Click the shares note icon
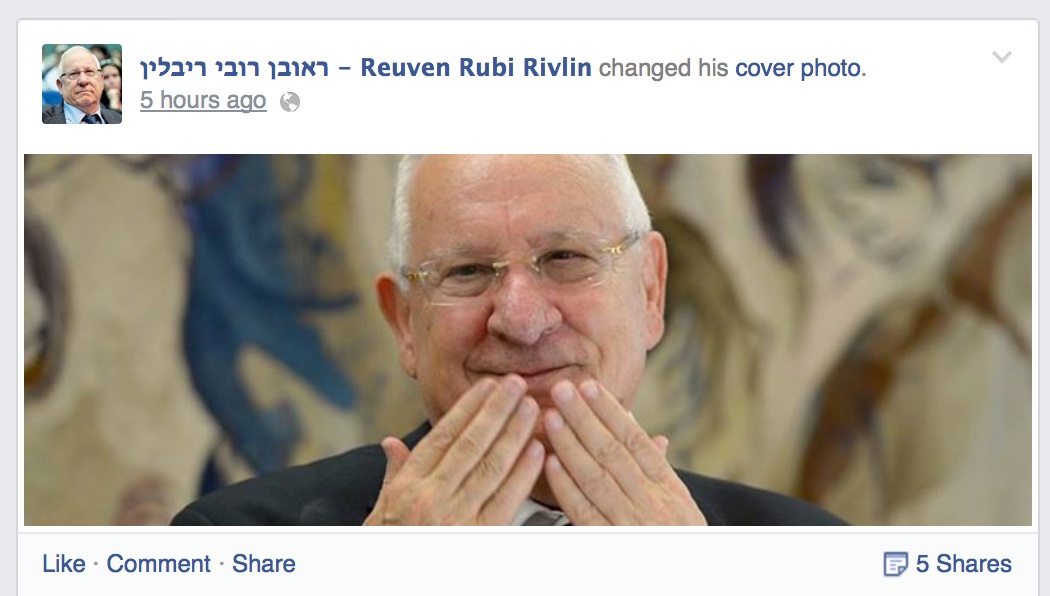The width and height of the screenshot is (1050, 596). pyautogui.click(x=895, y=564)
